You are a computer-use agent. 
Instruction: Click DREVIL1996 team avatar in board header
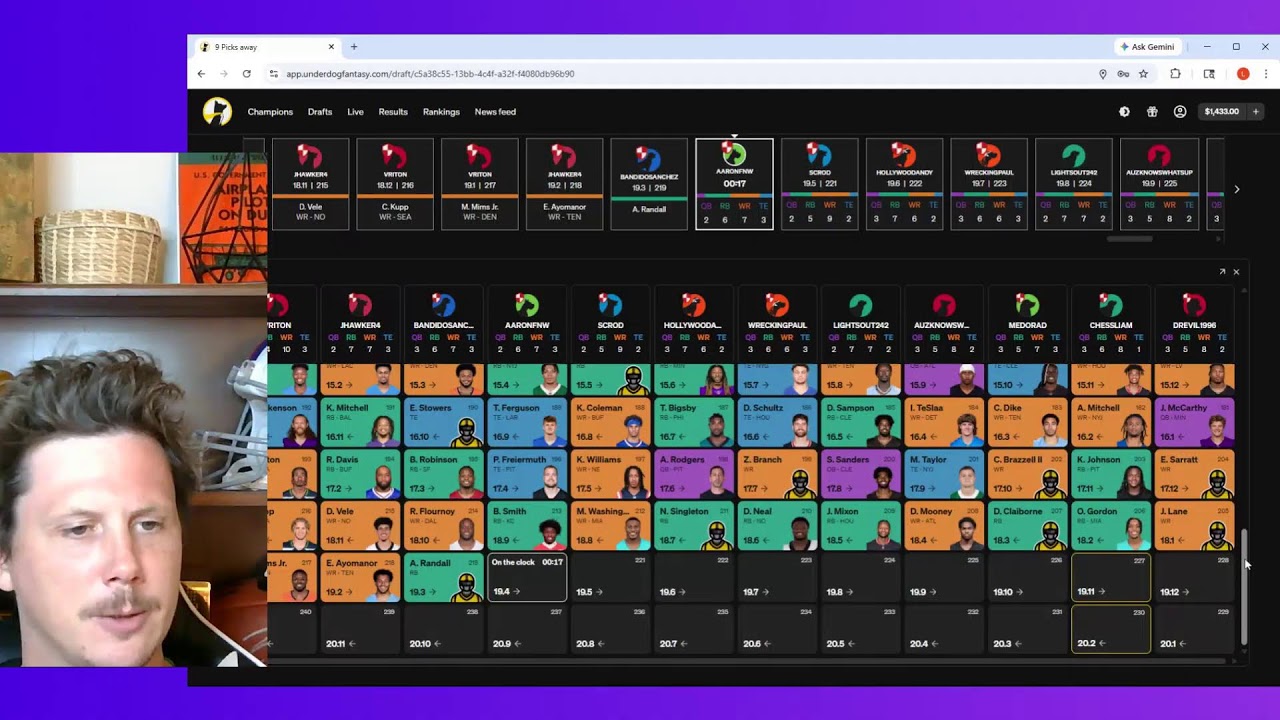pyautogui.click(x=1194, y=305)
